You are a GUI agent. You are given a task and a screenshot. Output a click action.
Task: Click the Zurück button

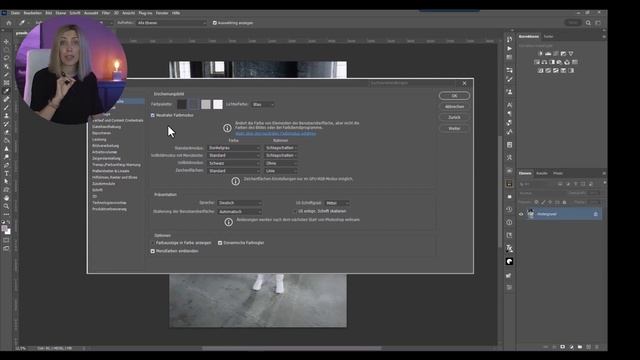454,118
